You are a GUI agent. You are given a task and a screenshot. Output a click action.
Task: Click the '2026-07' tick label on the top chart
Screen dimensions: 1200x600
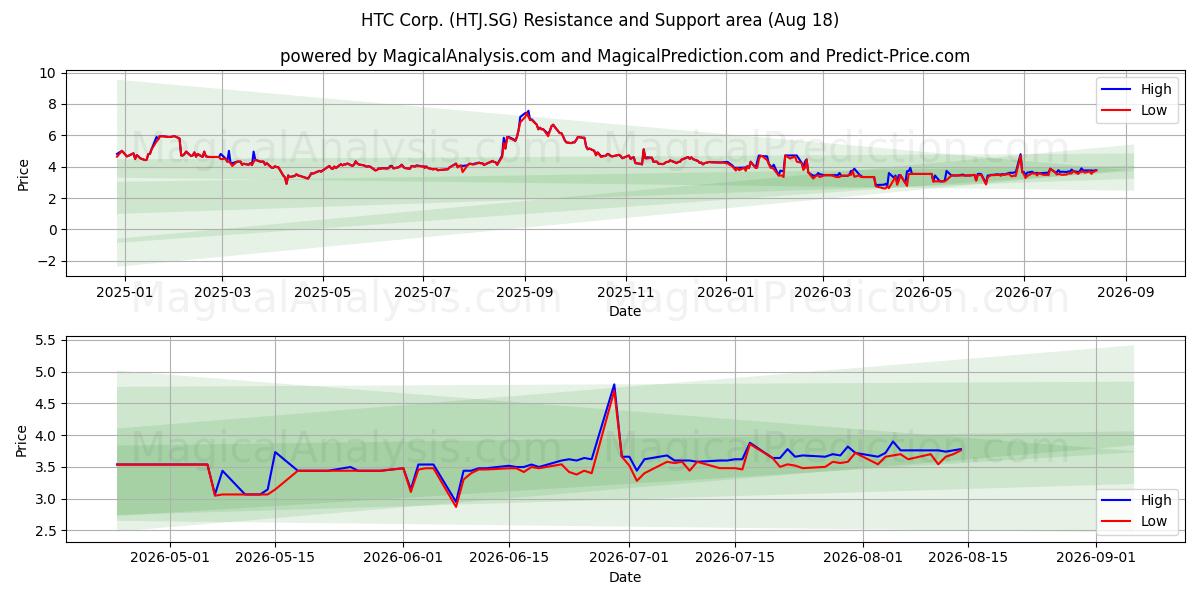tap(1023, 293)
